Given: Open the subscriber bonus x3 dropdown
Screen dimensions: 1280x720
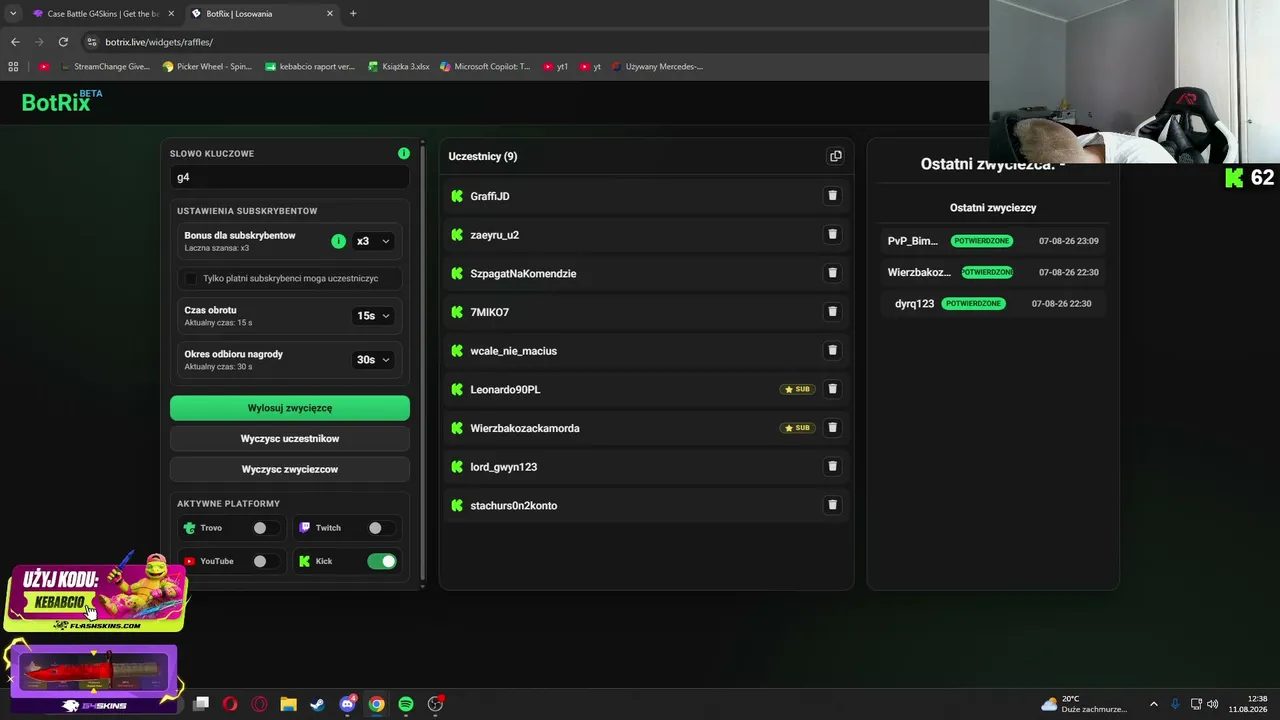Looking at the screenshot, I should [373, 241].
